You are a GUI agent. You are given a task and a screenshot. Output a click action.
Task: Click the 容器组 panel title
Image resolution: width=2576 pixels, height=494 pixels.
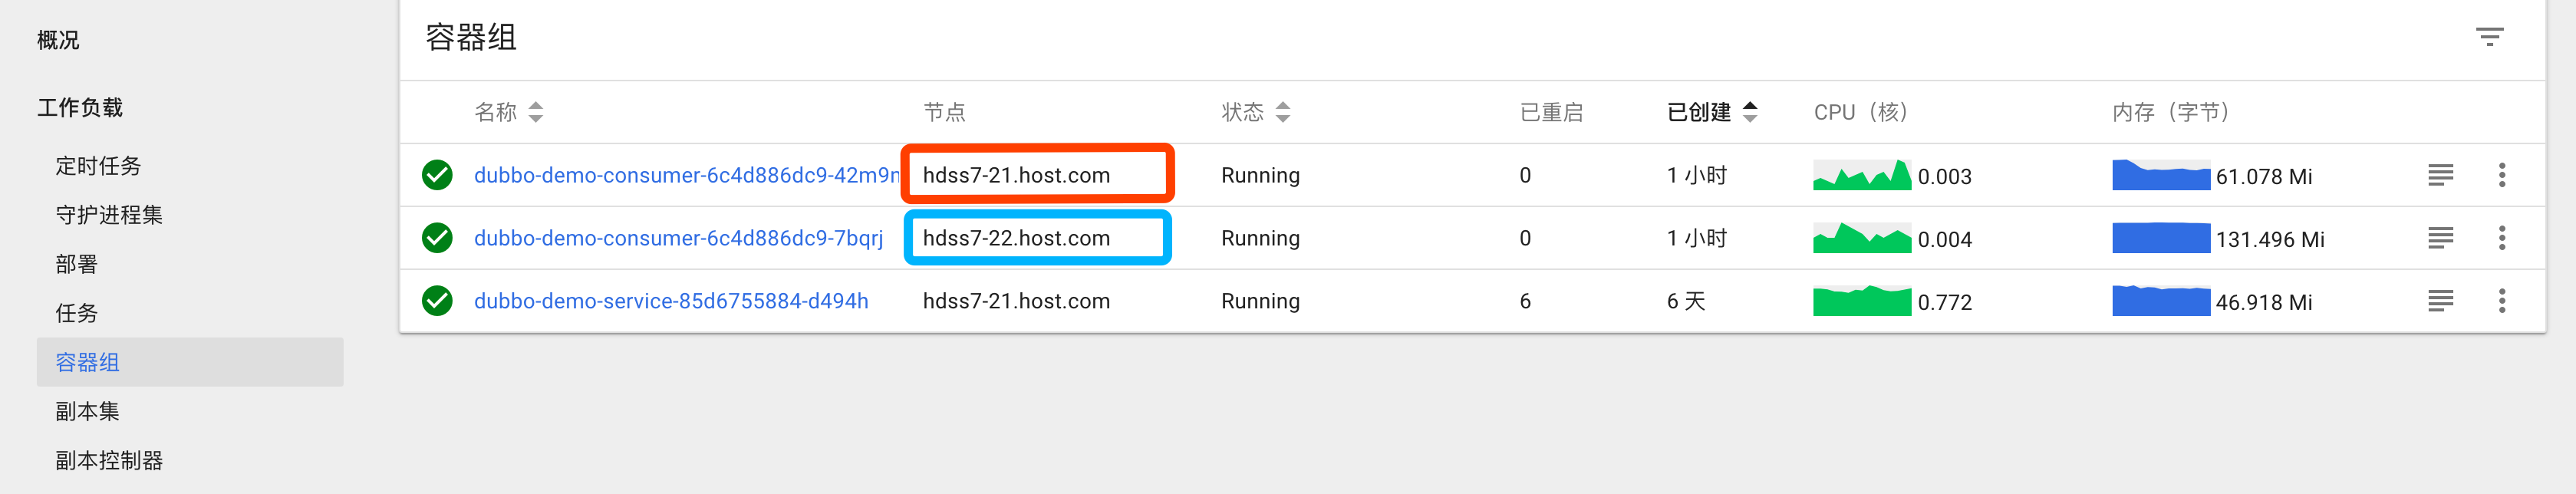point(471,38)
